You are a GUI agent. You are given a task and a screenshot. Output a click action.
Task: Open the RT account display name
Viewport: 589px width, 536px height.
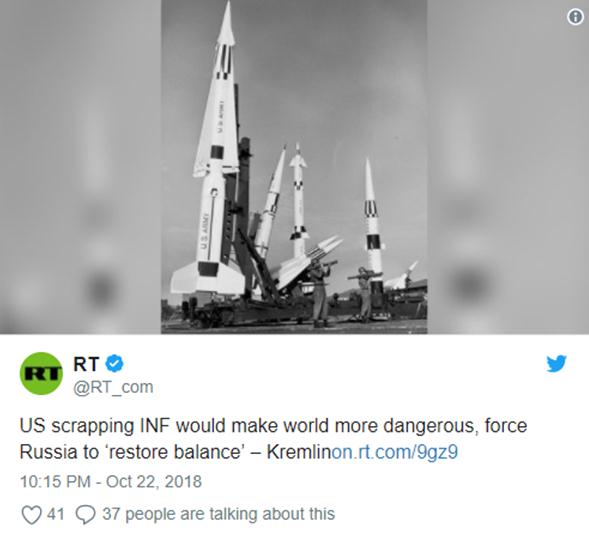click(x=86, y=364)
